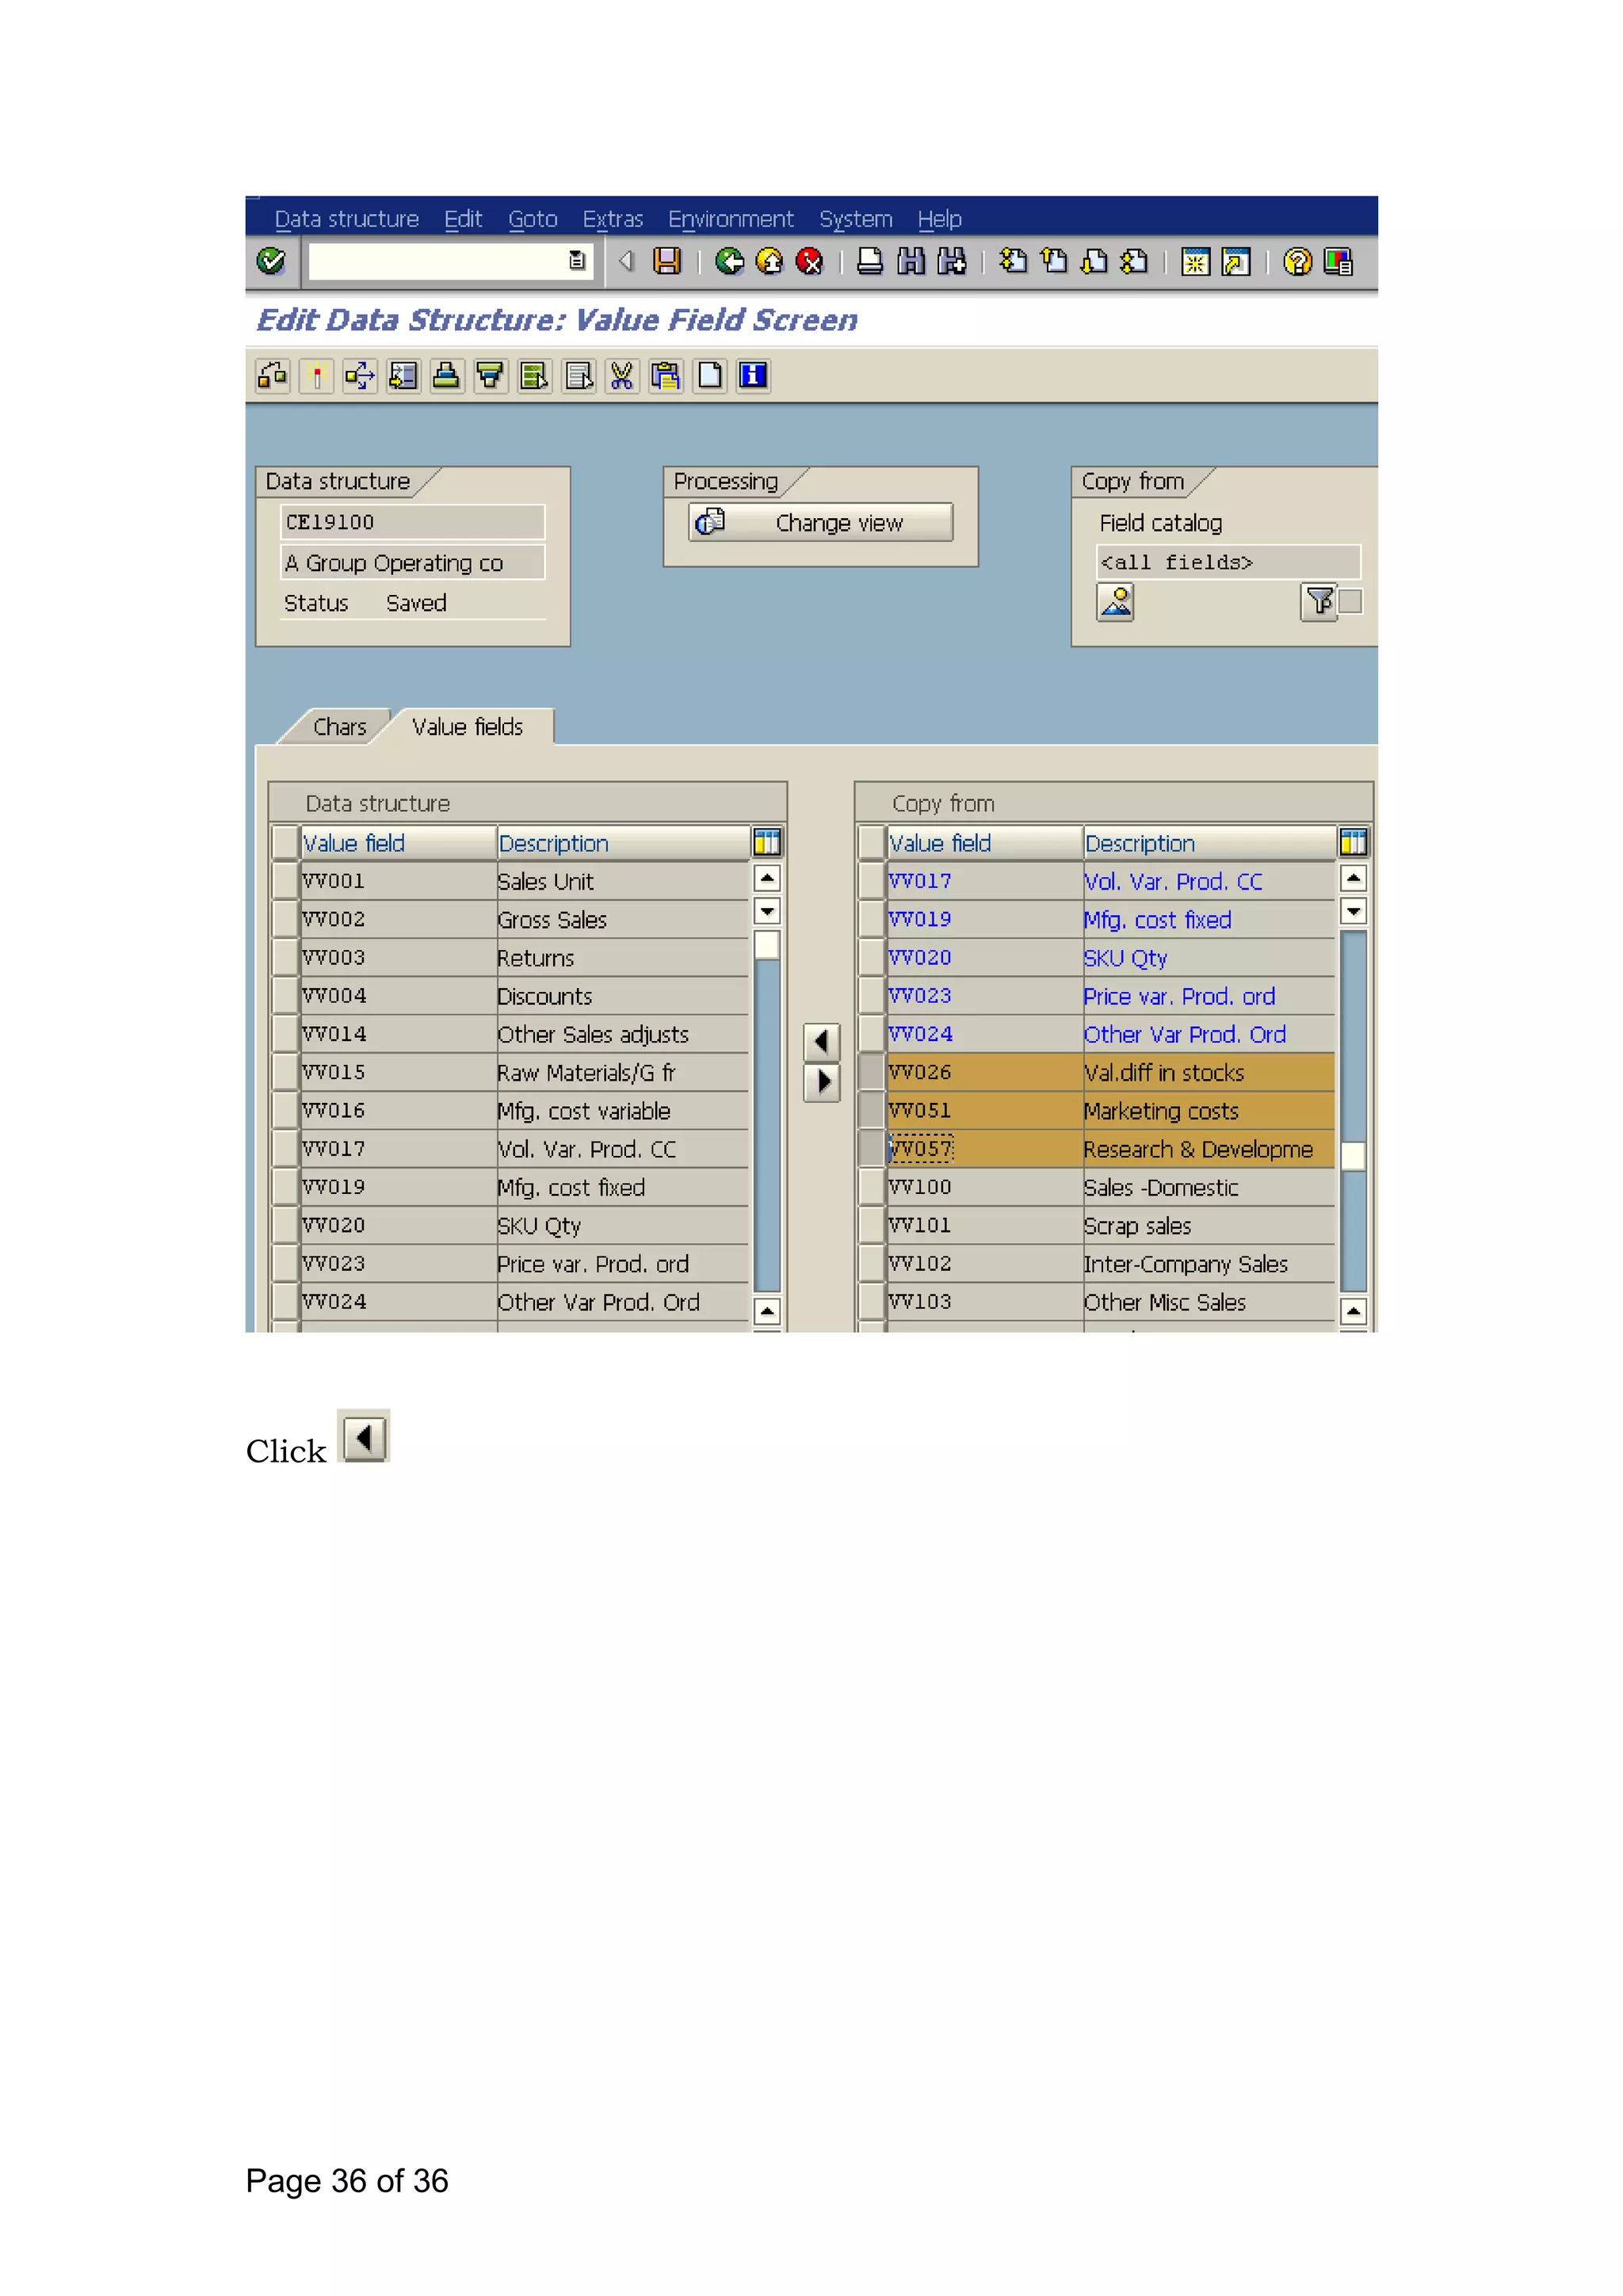
Task: Click the Print icon in toolbar
Action: tap(870, 261)
